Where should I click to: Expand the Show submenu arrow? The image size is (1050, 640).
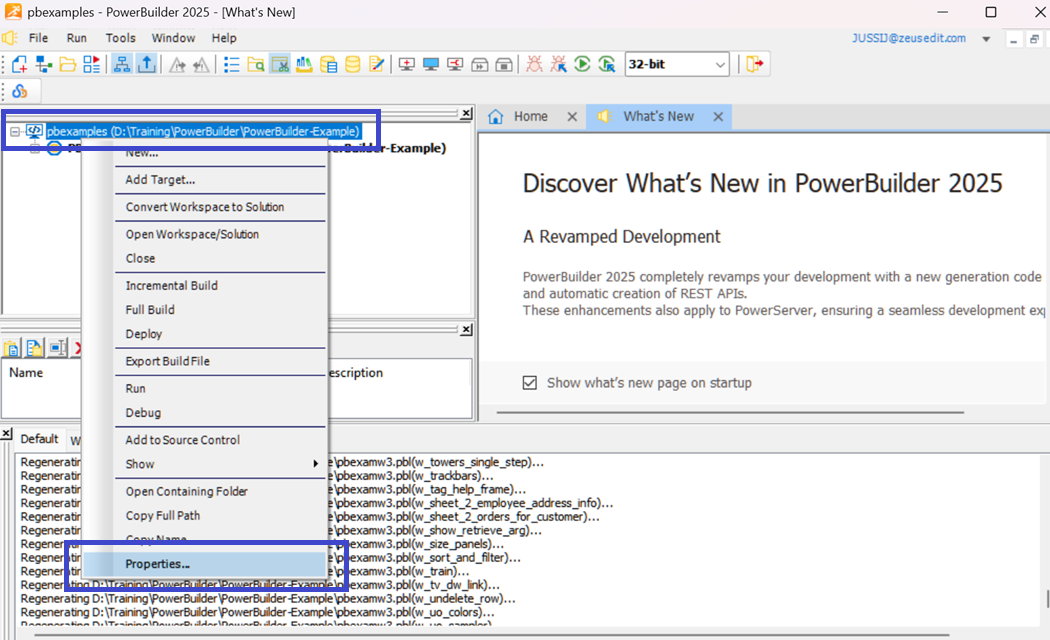[315, 464]
